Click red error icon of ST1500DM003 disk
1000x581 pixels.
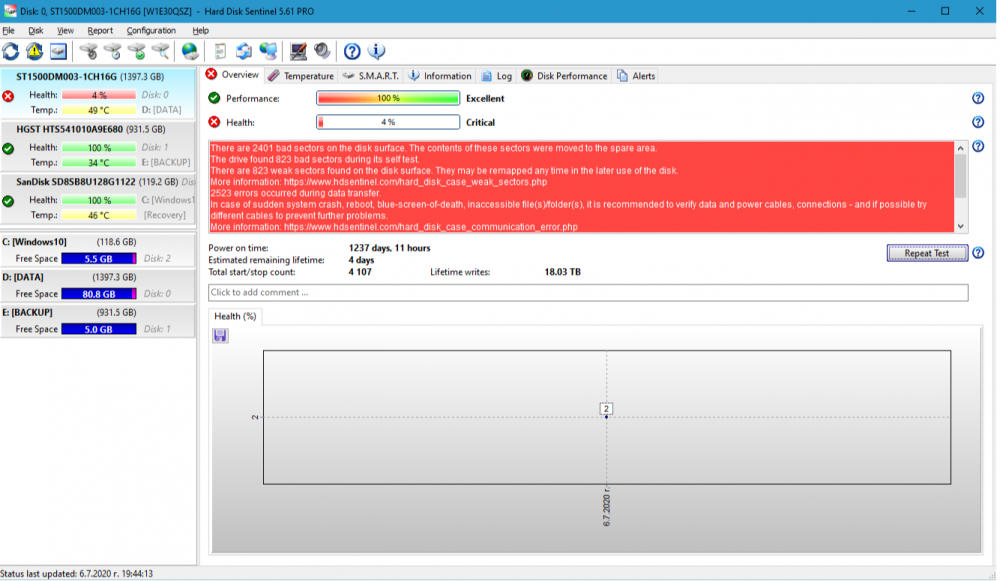(8, 96)
